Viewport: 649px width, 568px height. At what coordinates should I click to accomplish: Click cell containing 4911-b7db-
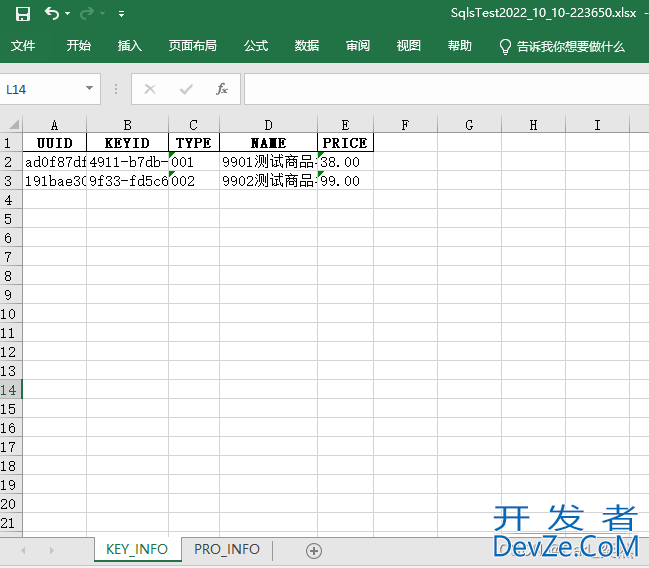tap(127, 162)
